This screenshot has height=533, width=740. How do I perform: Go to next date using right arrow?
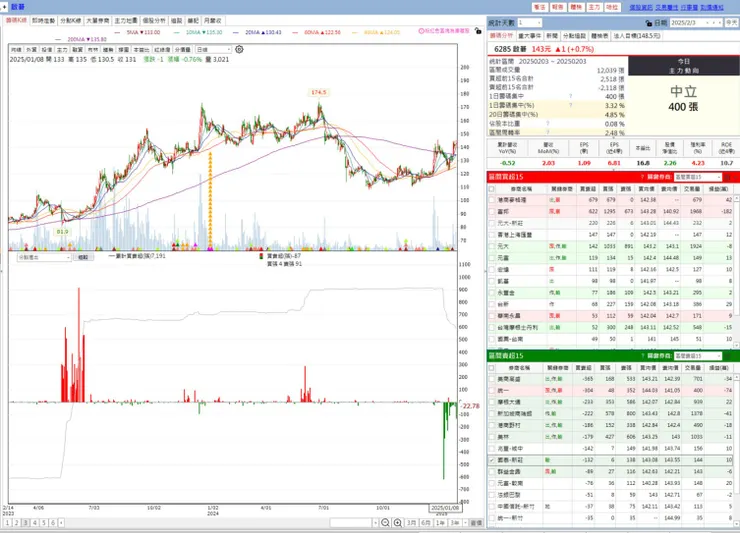(x=719, y=23)
